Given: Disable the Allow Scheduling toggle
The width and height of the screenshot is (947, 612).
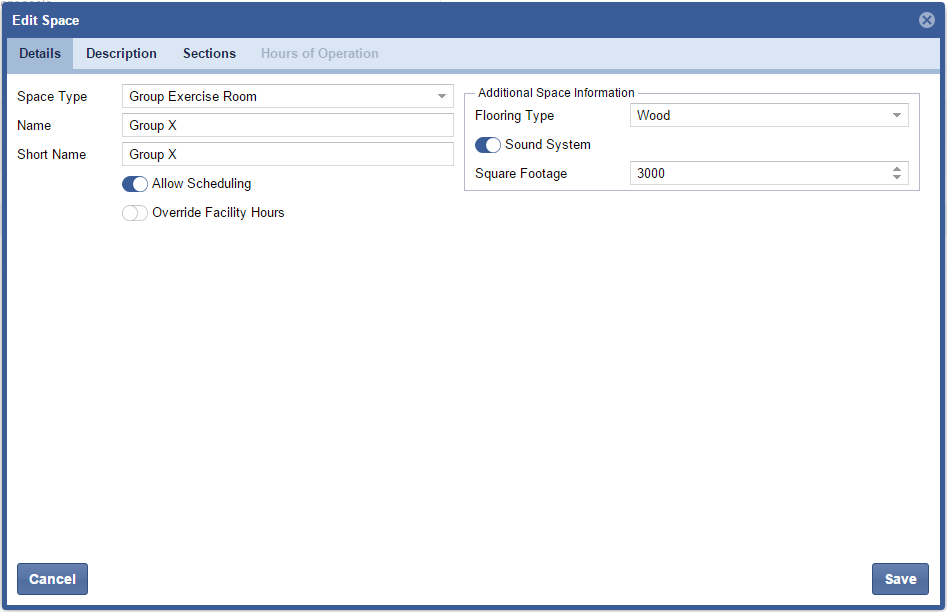Looking at the screenshot, I should pyautogui.click(x=135, y=184).
